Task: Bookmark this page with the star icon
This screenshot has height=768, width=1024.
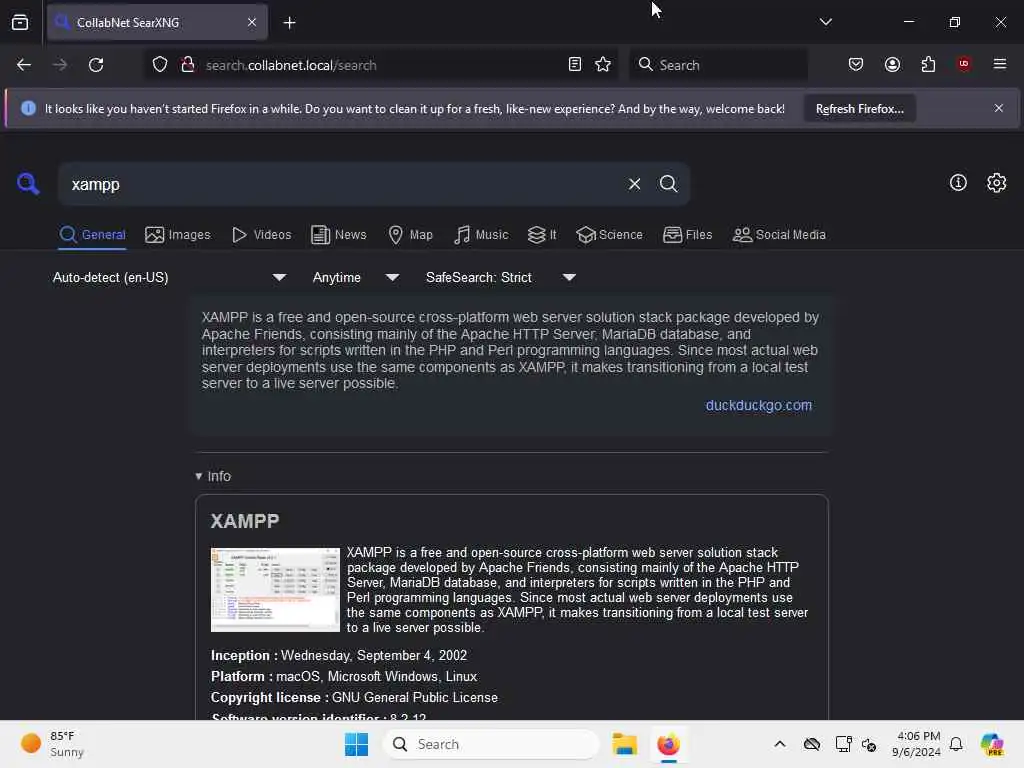Action: (603, 65)
